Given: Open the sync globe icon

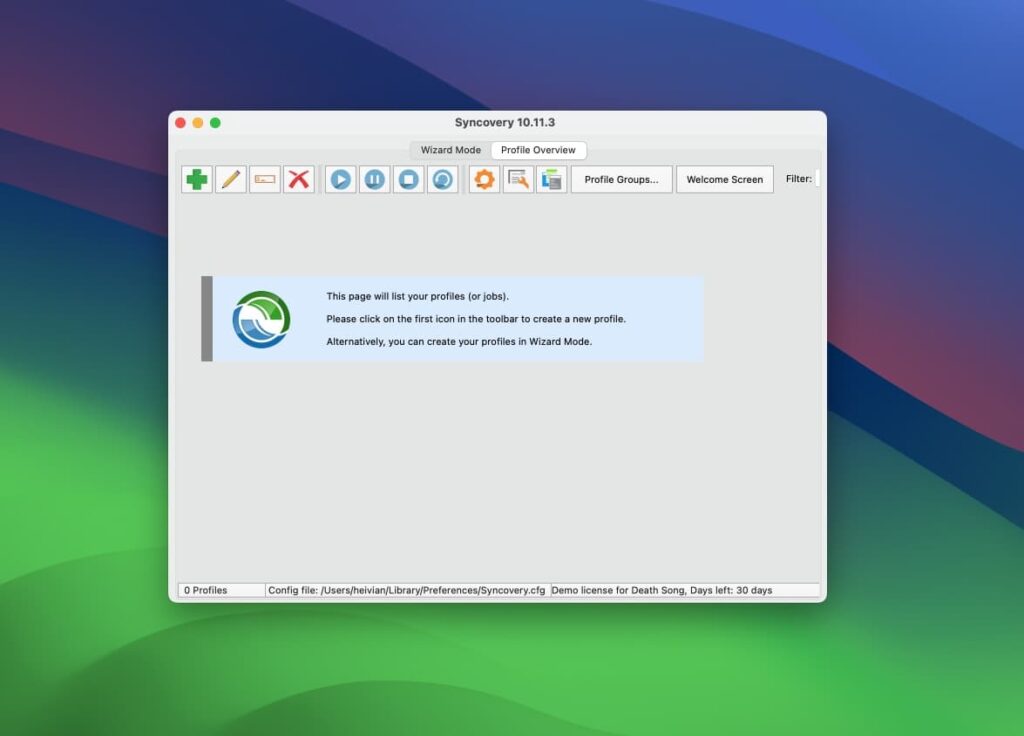Looking at the screenshot, I should click(x=442, y=180).
